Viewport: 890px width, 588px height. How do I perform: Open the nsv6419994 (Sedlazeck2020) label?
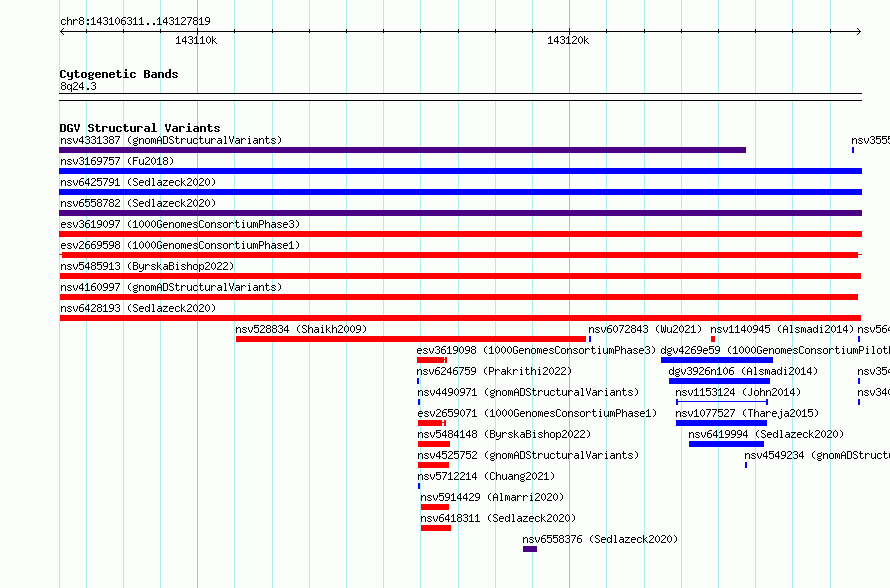766,434
